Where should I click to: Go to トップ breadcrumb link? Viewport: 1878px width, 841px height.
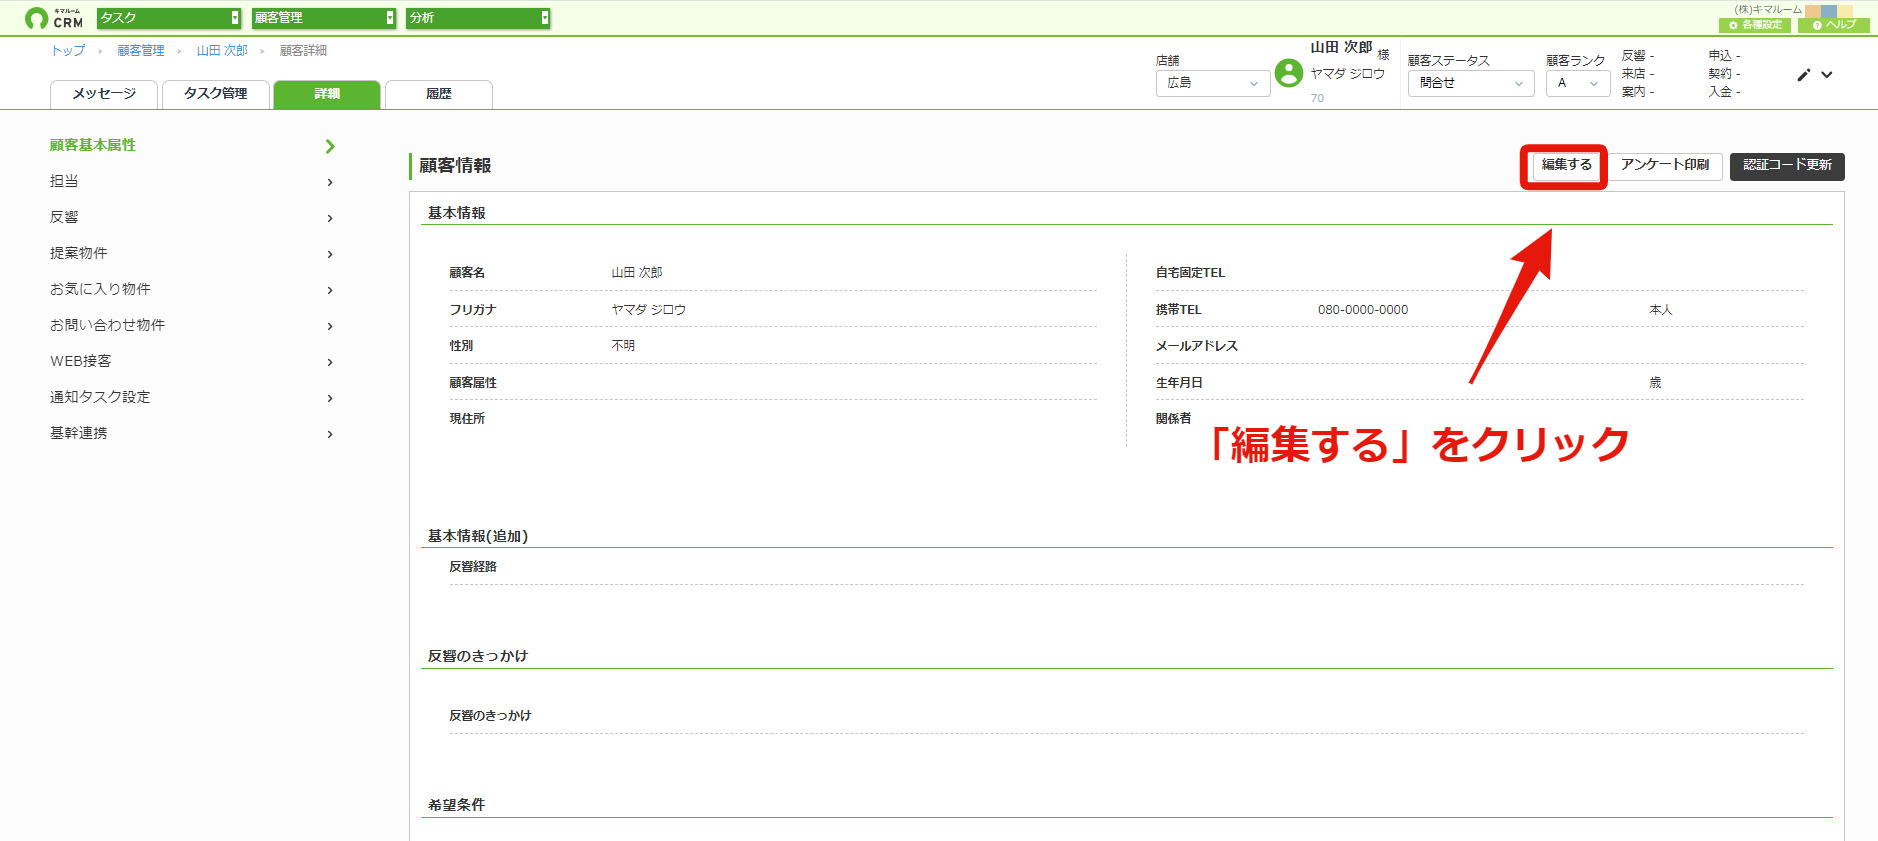(x=68, y=51)
